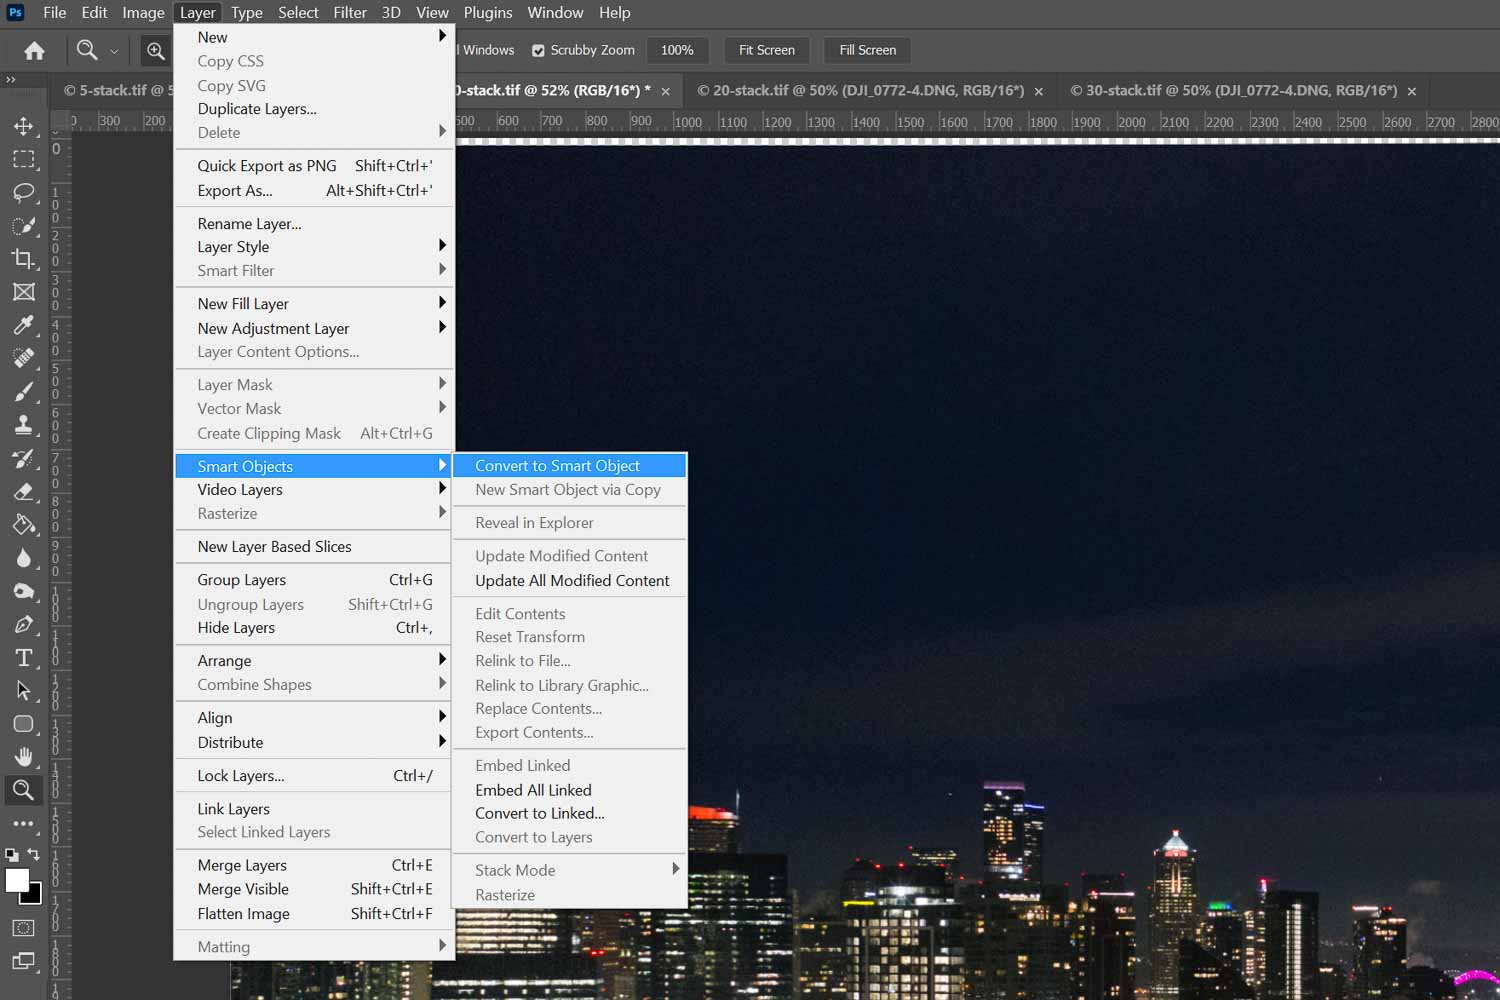
Task: Change the screen mode icon
Action: click(23, 962)
